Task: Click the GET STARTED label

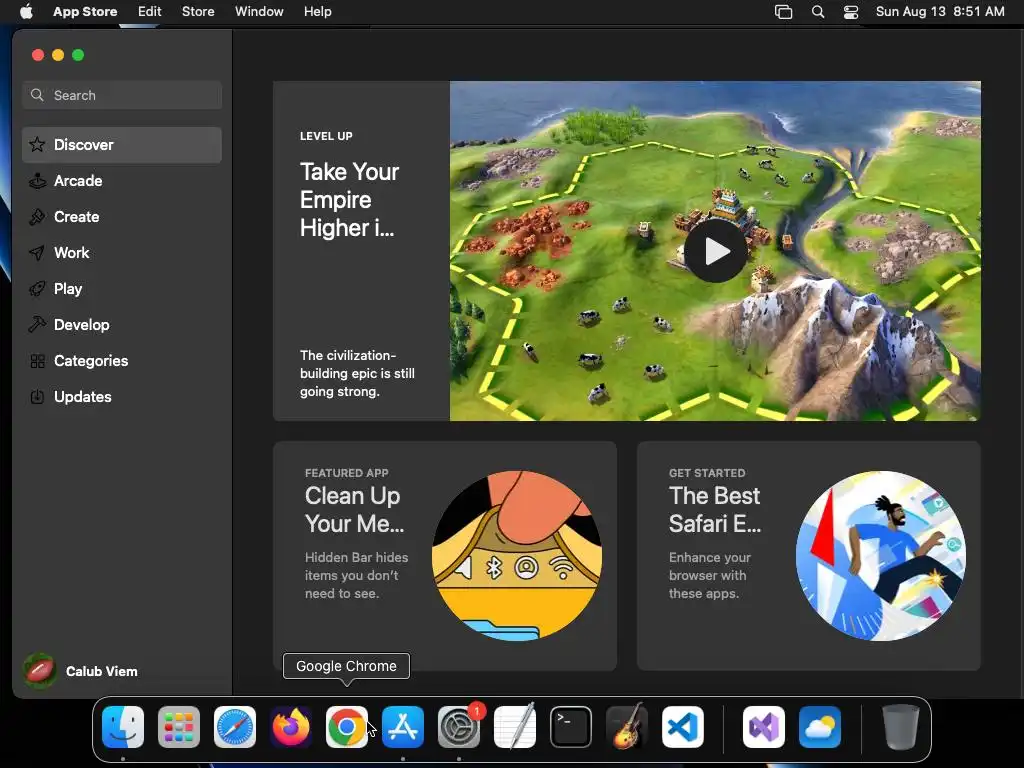Action: click(707, 473)
